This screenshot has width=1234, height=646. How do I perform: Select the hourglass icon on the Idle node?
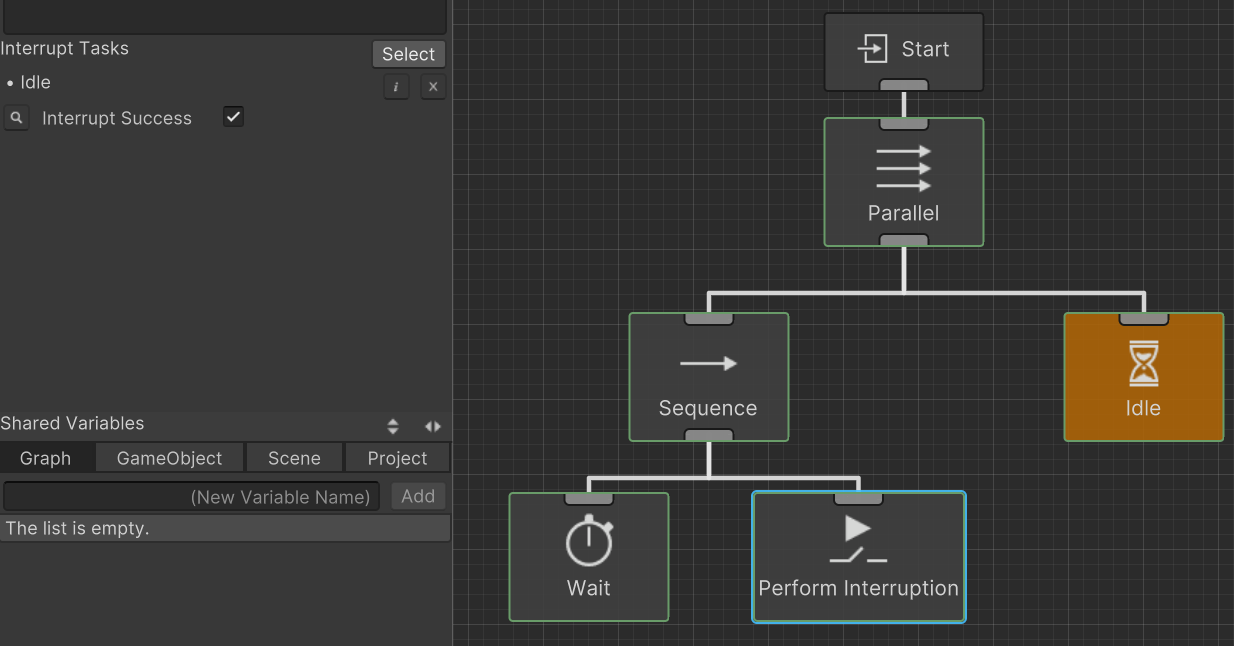coord(1143,364)
